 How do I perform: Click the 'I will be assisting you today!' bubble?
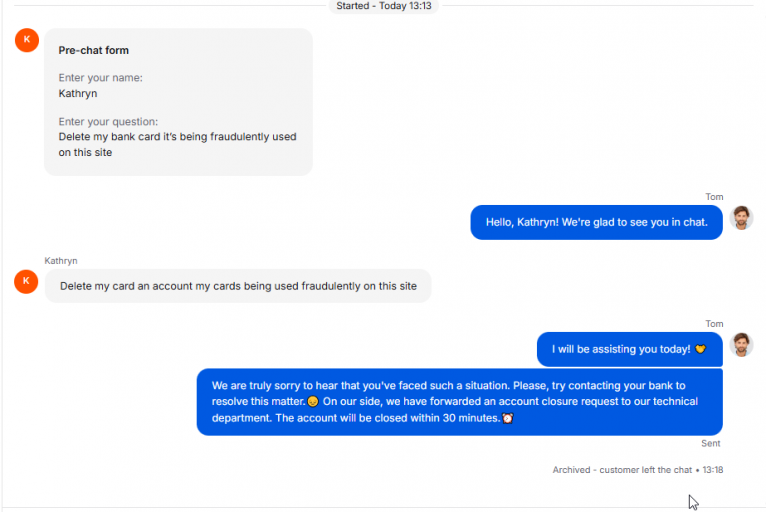(x=630, y=349)
